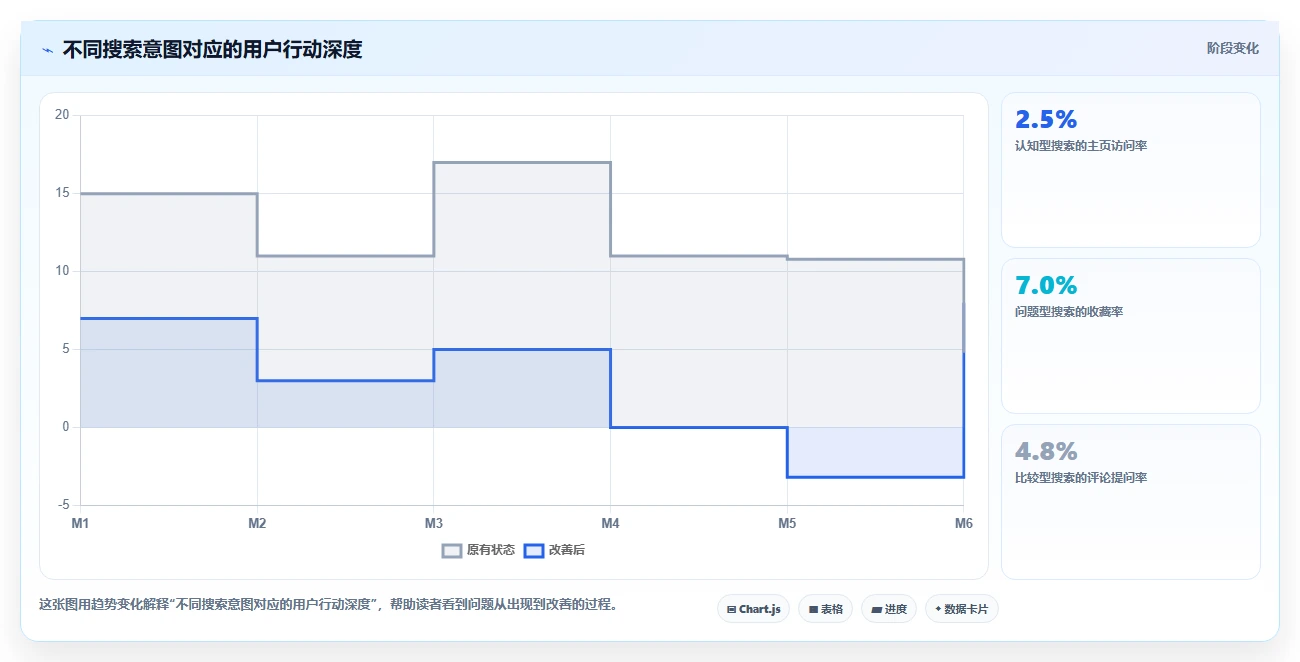Open the 2.5% 认知型搜索 card
Image resolution: width=1300 pixels, height=662 pixels.
(x=1131, y=170)
